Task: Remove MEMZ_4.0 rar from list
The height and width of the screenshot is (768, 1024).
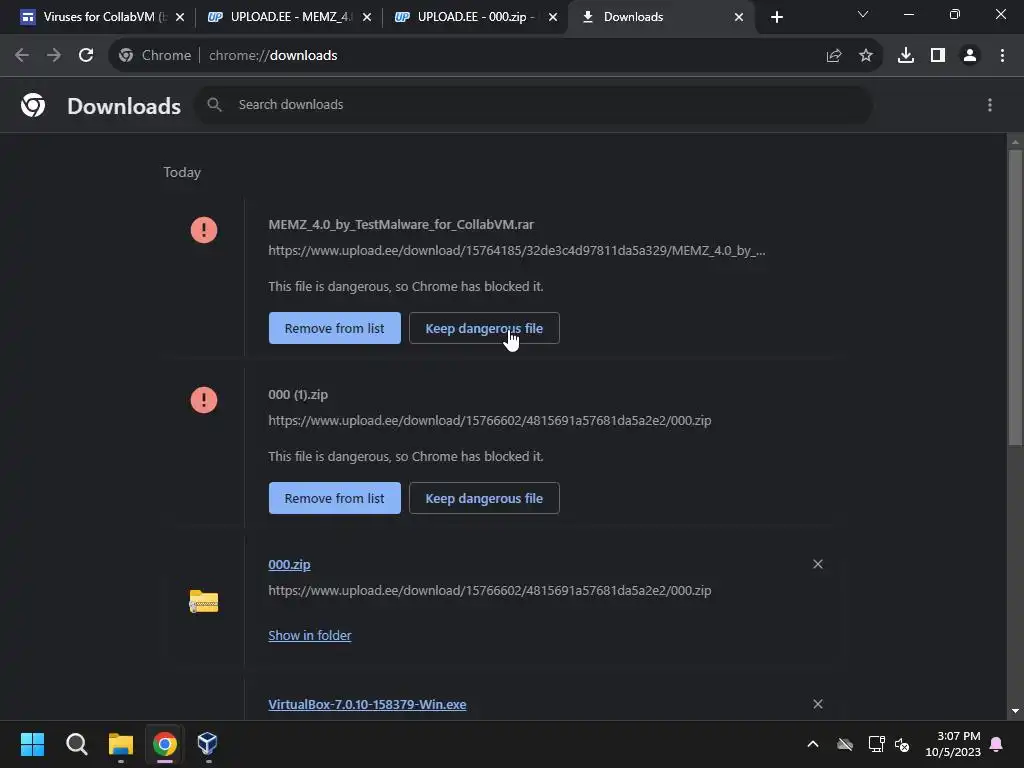Action: point(334,328)
